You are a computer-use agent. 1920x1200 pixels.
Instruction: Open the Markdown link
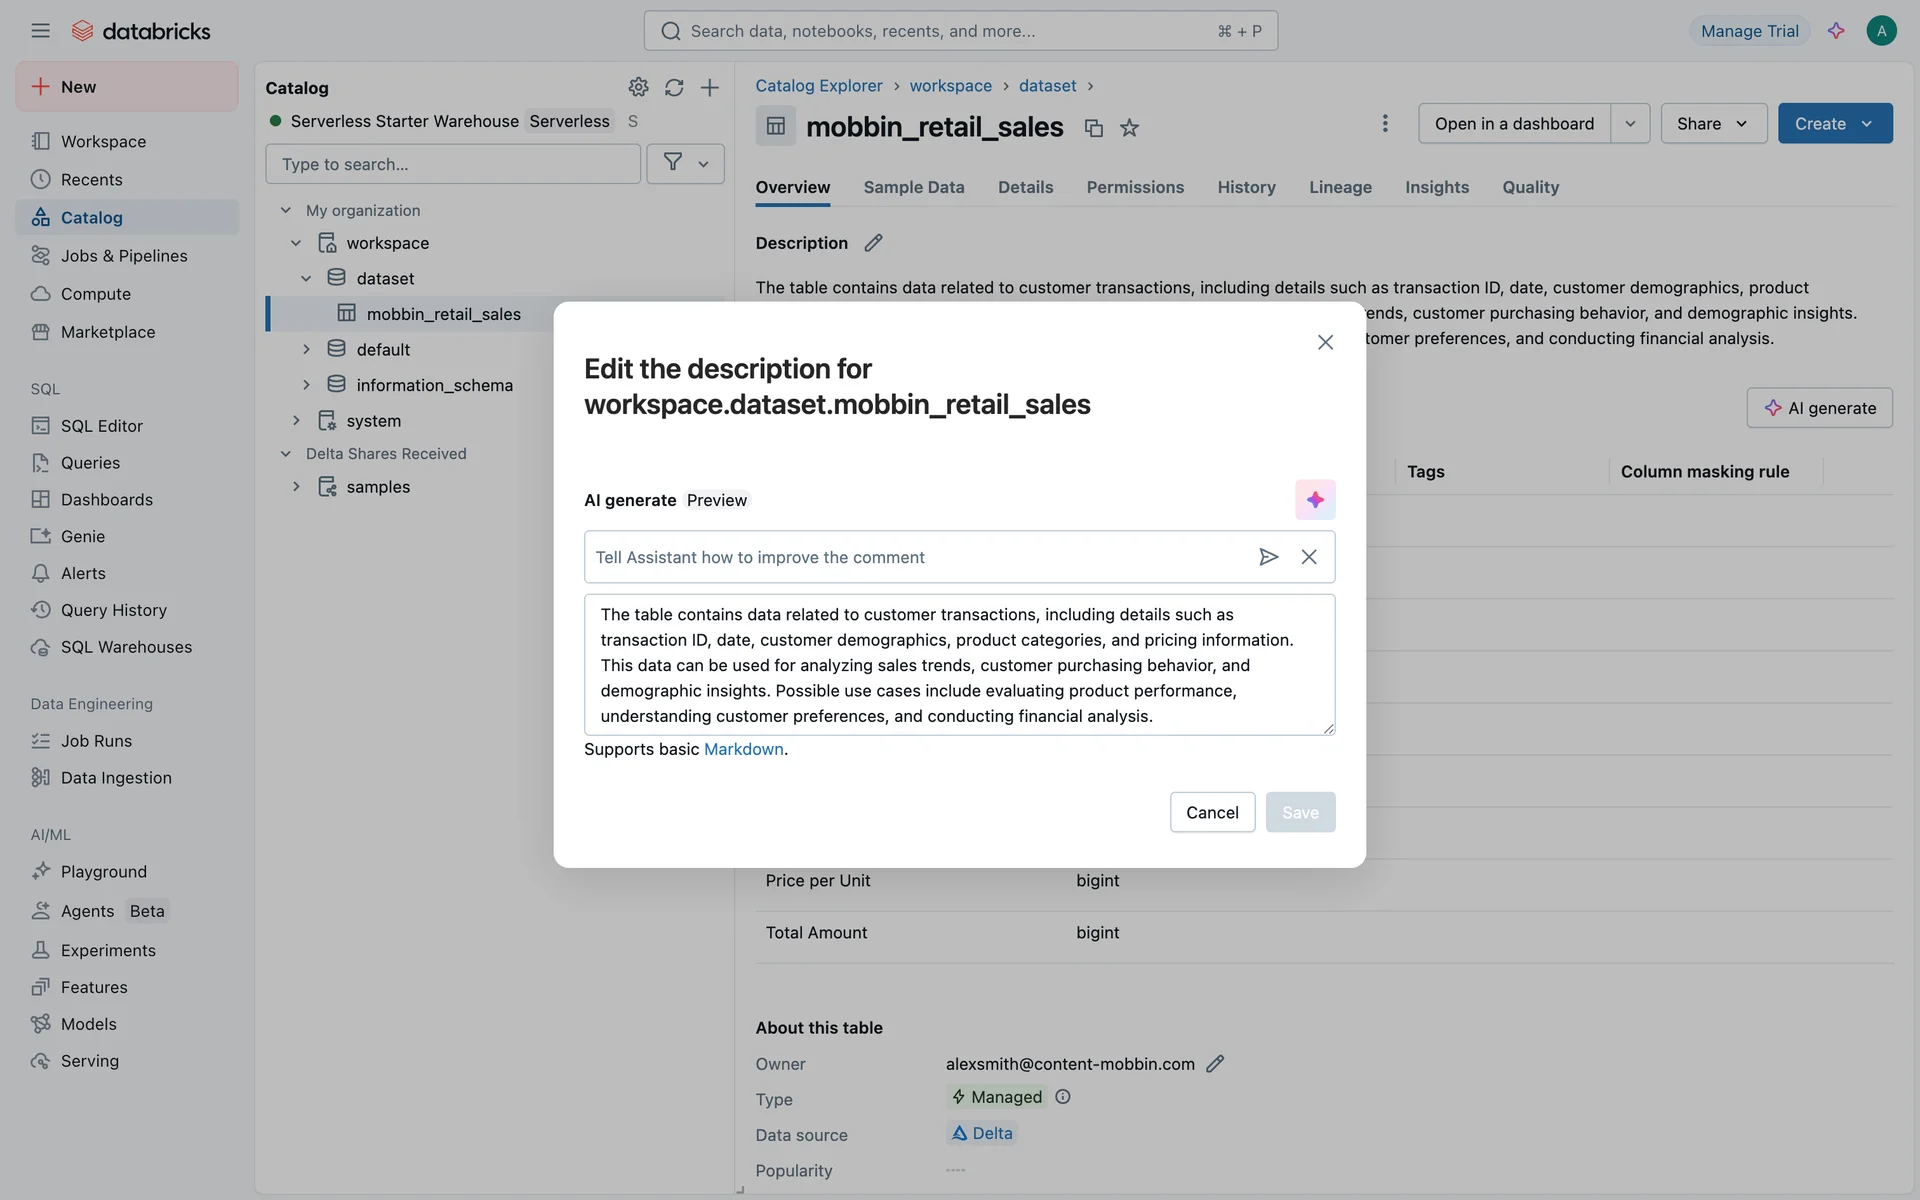pos(743,749)
